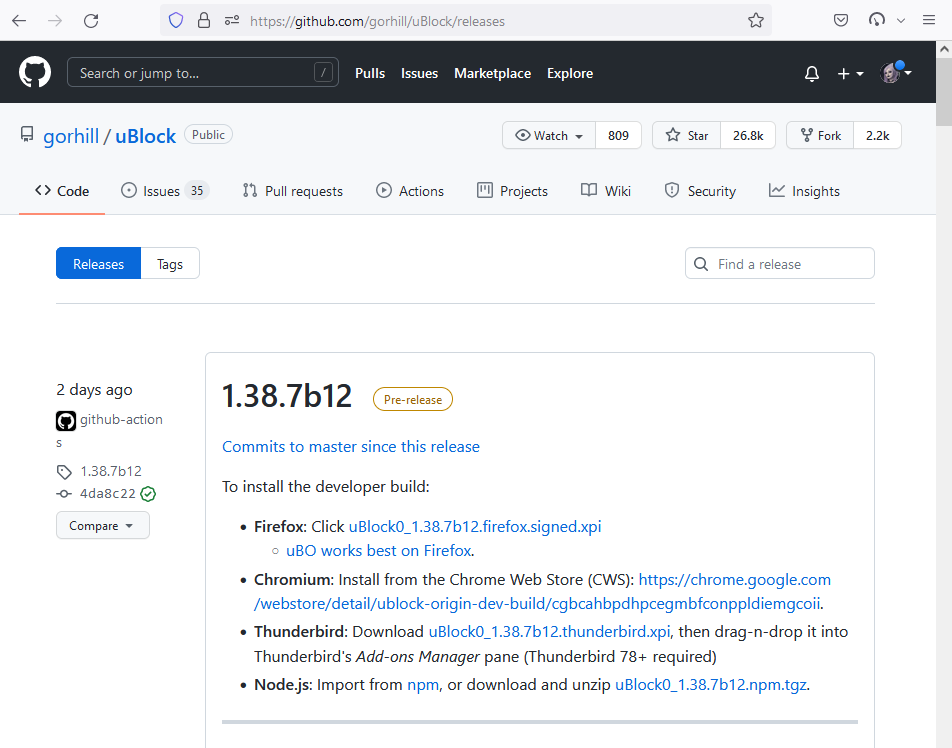Open the Chrome Web Store dev build link
This screenshot has width=952, height=748.
[x=542, y=591]
